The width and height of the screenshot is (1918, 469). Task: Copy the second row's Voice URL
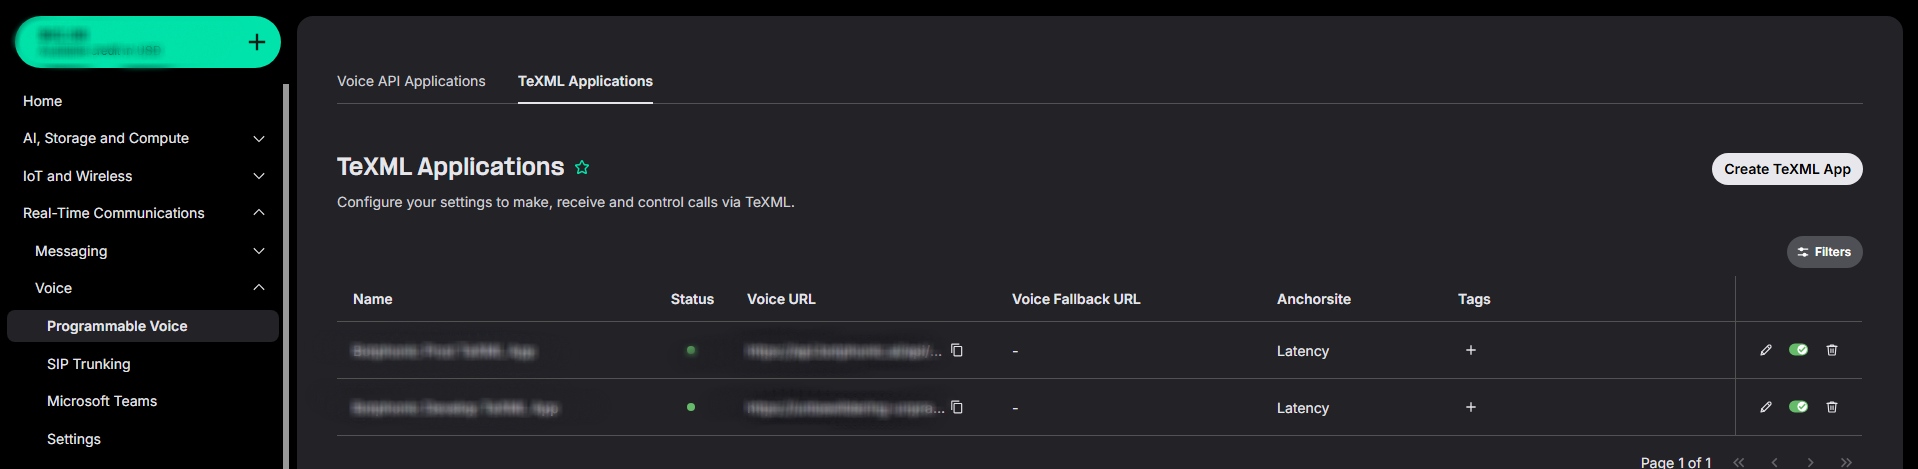pyautogui.click(x=957, y=407)
